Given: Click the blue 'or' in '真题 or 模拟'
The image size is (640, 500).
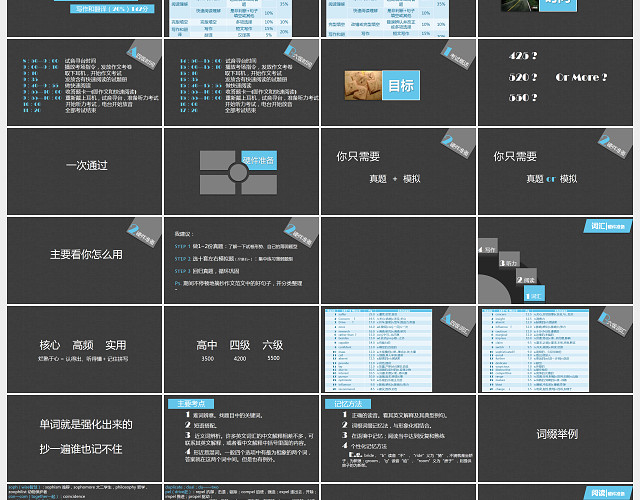Looking at the screenshot, I should tap(551, 179).
